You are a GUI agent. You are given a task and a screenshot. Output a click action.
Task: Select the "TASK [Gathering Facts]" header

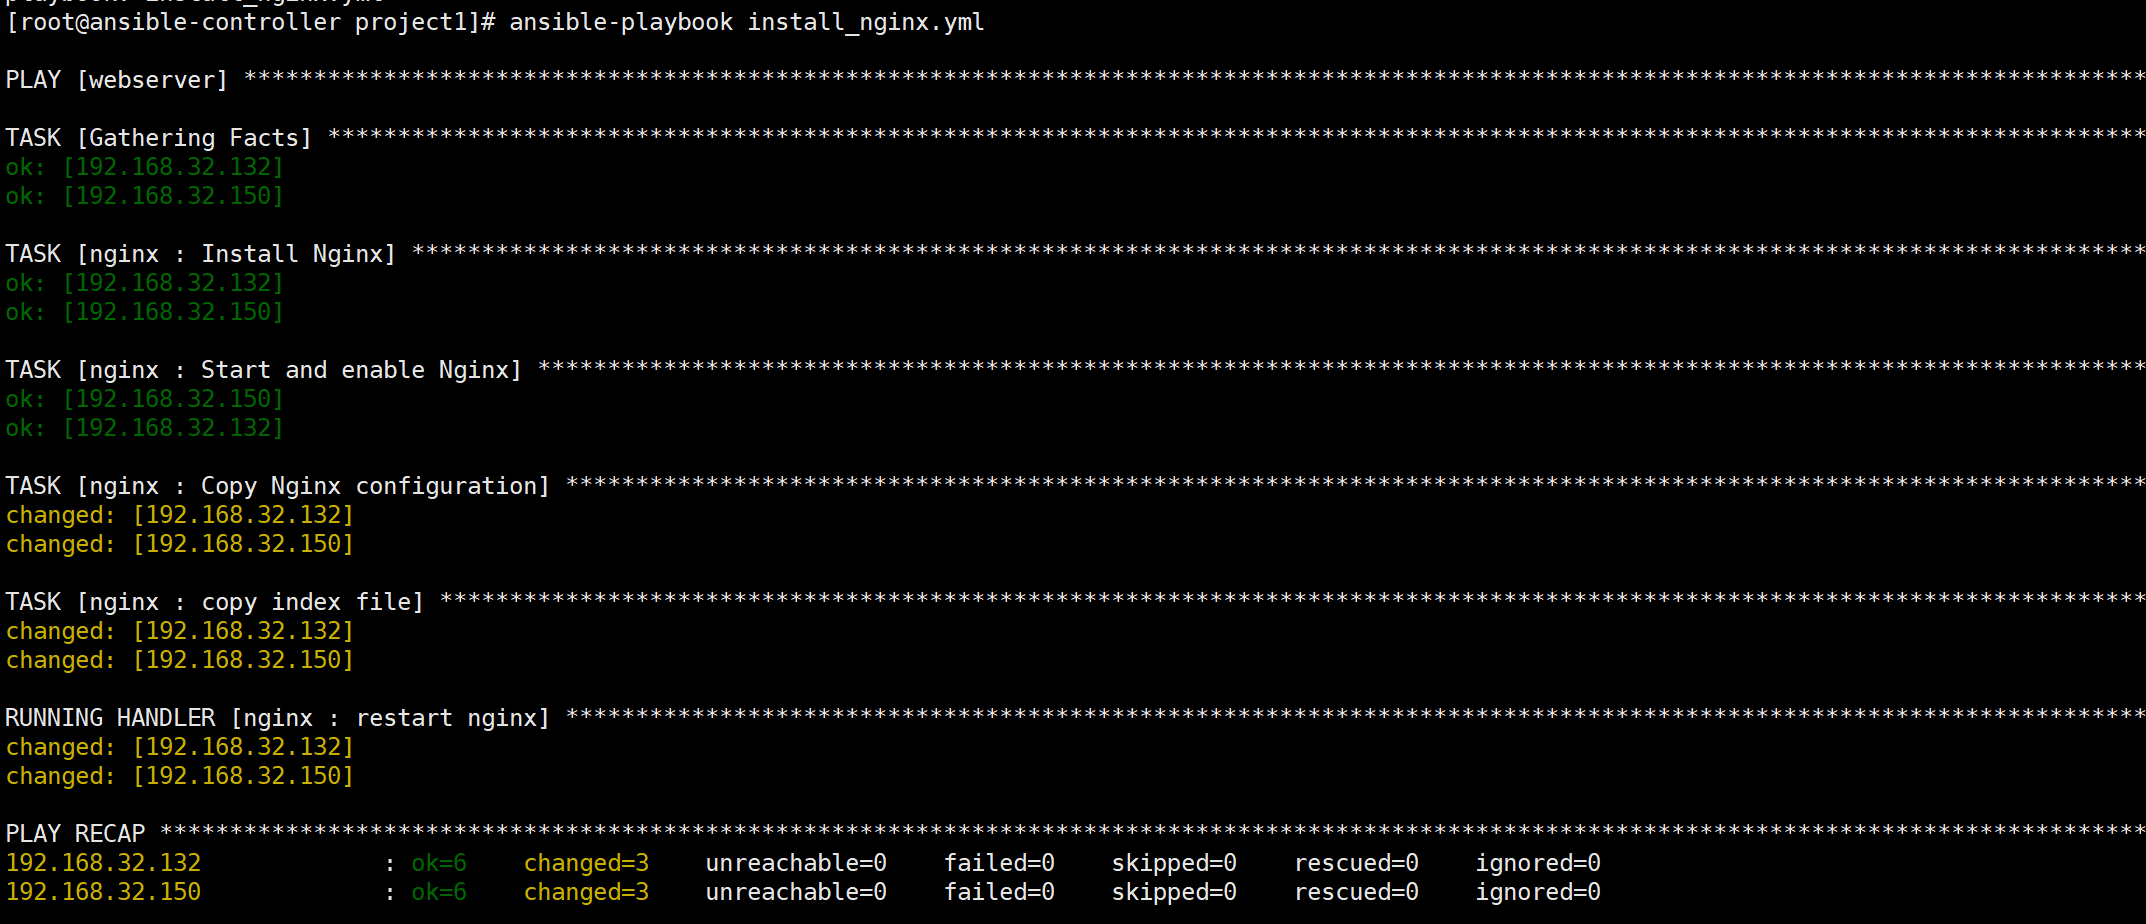point(159,138)
